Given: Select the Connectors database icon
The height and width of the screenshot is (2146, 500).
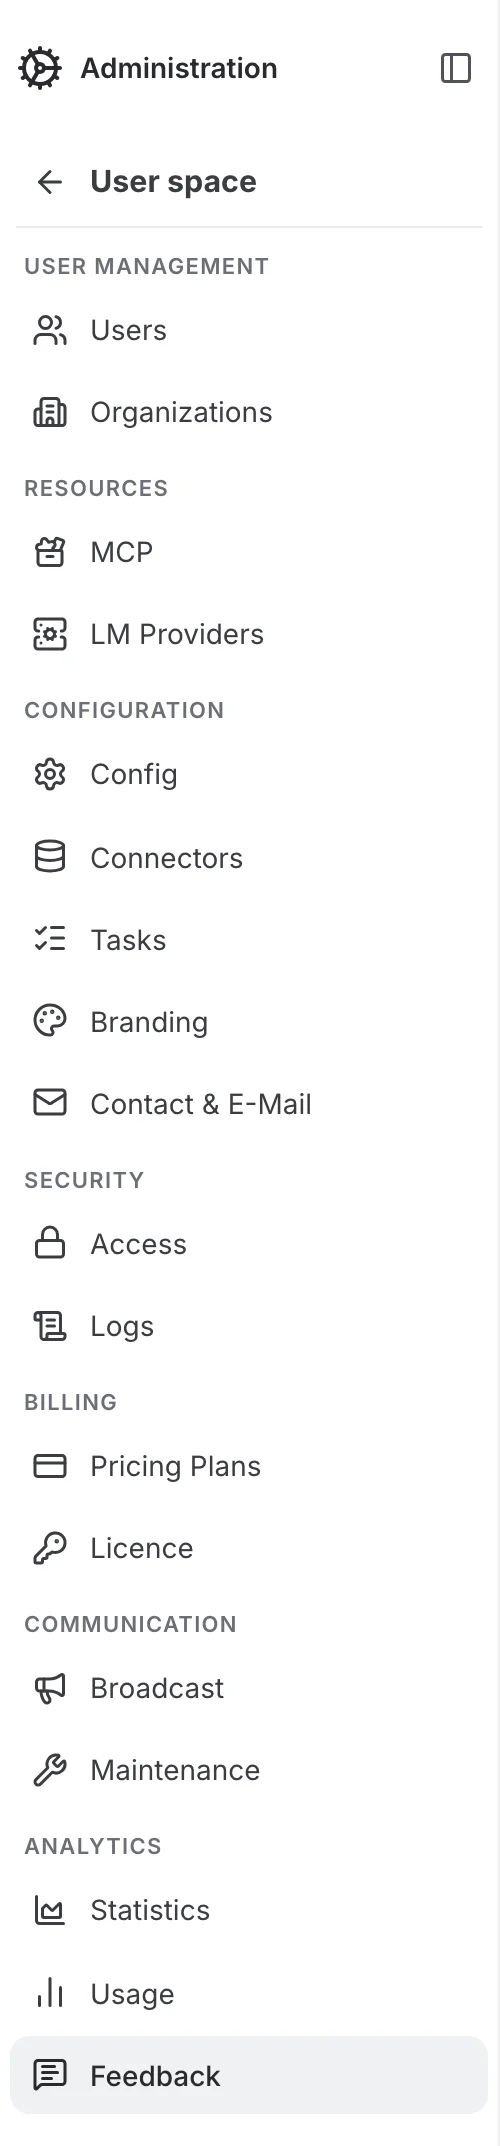Looking at the screenshot, I should click(50, 857).
